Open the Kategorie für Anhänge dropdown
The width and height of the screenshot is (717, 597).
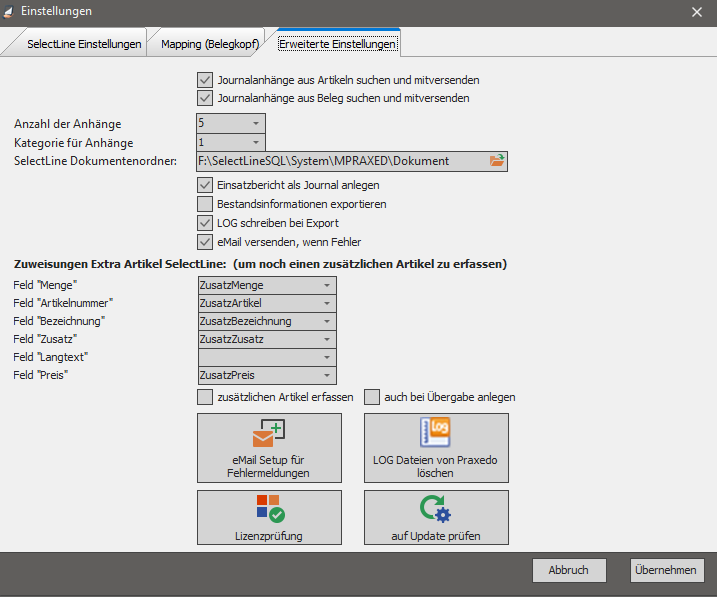click(x=256, y=142)
